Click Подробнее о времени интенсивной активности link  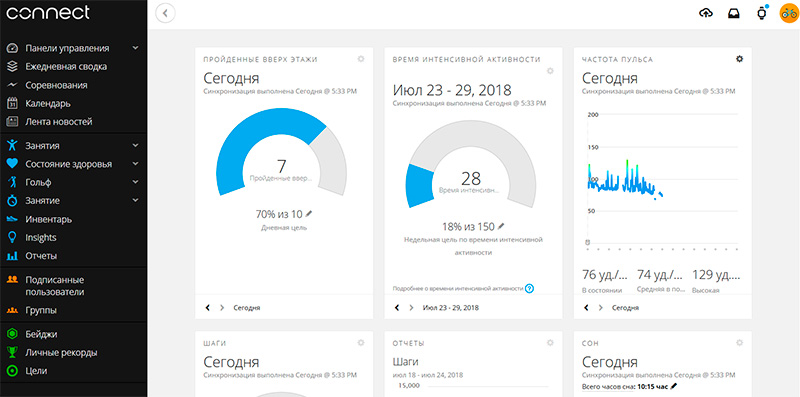click(x=458, y=289)
